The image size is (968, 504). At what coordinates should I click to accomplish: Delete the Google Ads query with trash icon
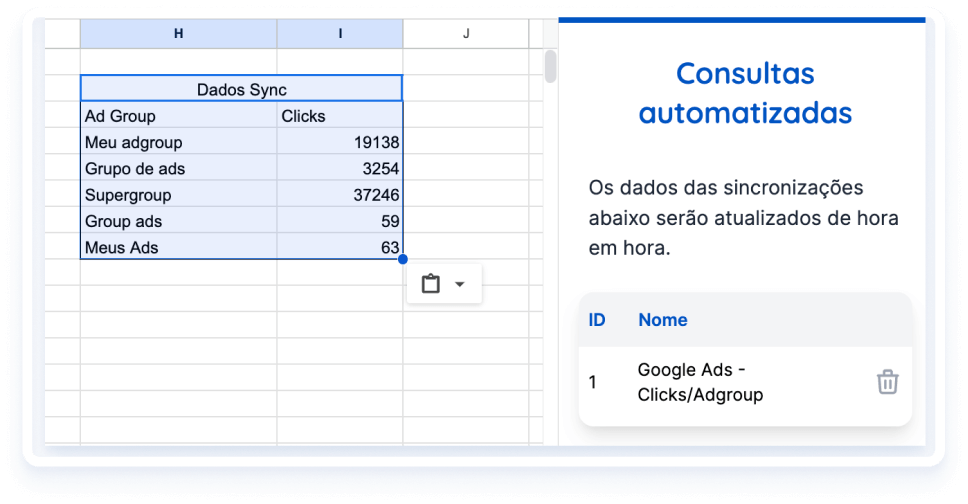tap(887, 382)
